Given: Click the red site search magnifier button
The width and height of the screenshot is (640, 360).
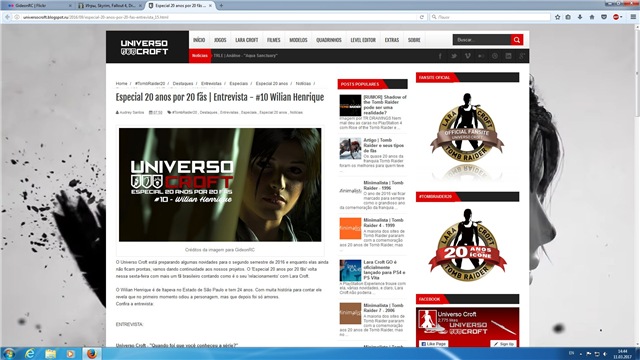Looking at the screenshot, I should pos(517,40).
